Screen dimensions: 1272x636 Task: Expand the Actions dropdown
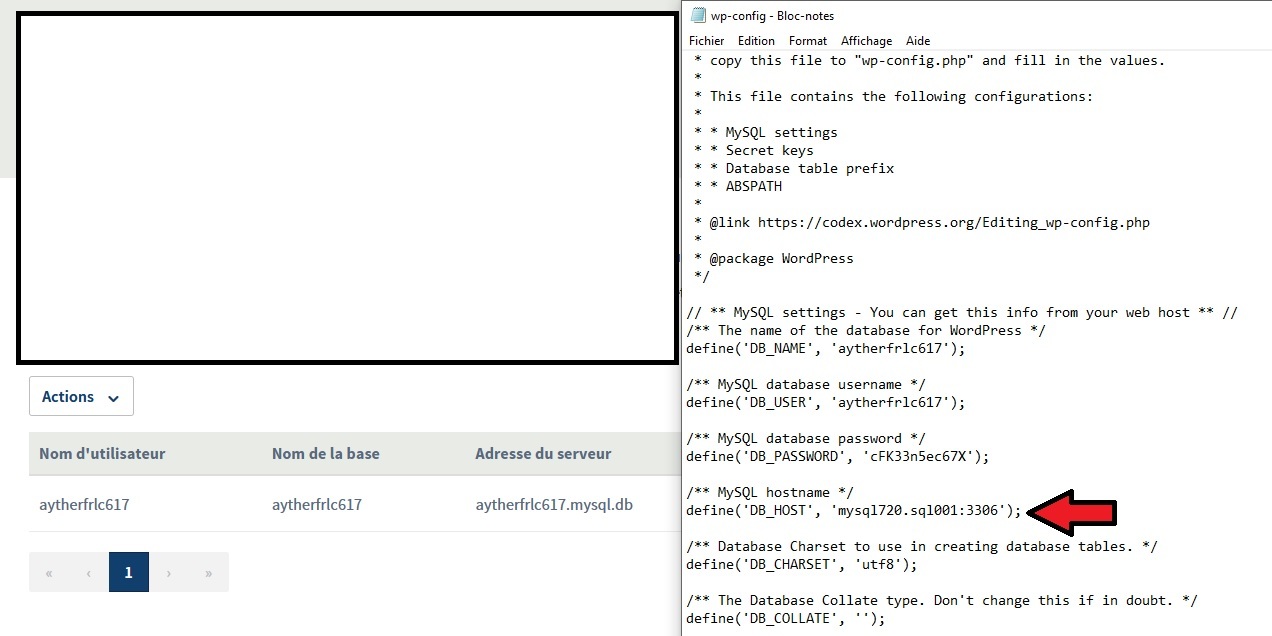[x=81, y=396]
